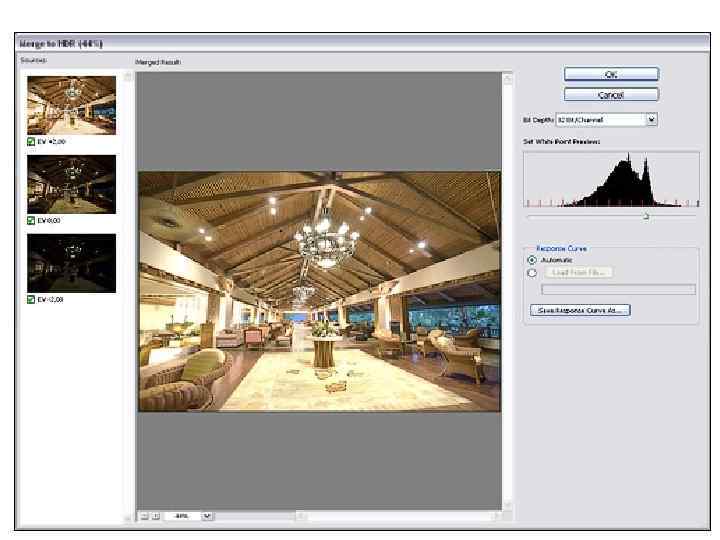This screenshot has width=720, height=540.
Task: Click the white point histogram
Action: tap(611, 180)
